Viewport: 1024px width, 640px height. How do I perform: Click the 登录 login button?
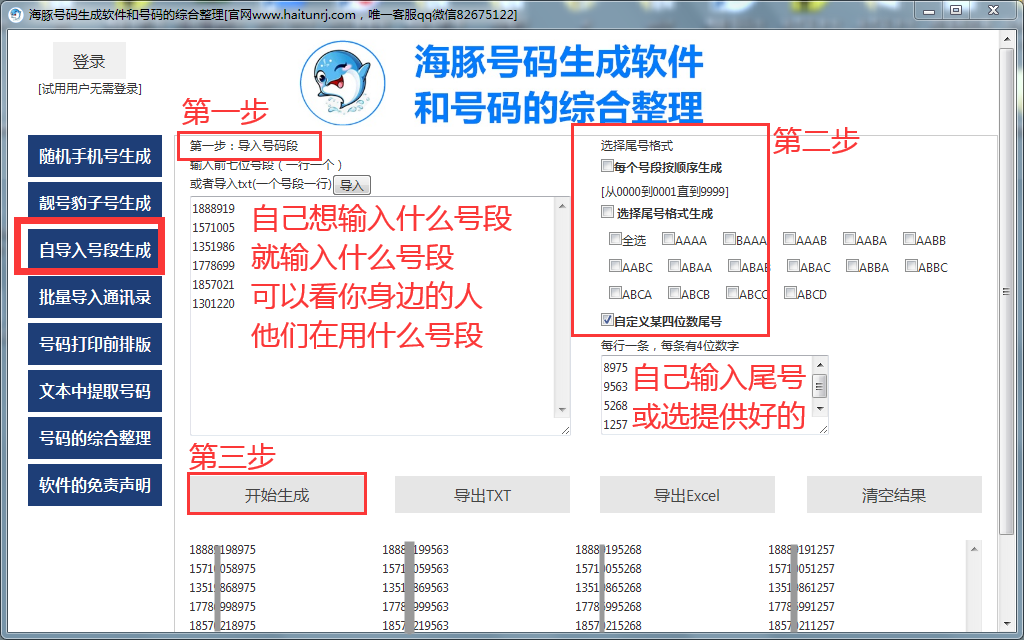(89, 62)
